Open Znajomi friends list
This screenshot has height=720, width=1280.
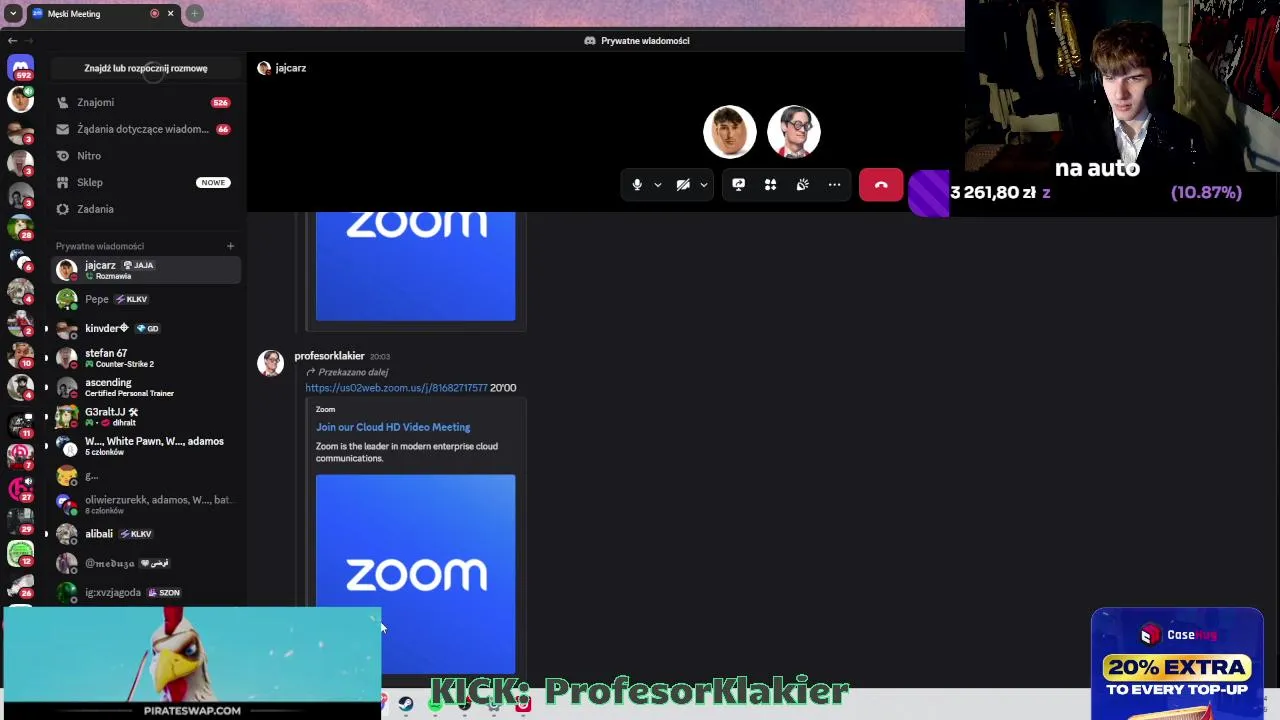144,102
